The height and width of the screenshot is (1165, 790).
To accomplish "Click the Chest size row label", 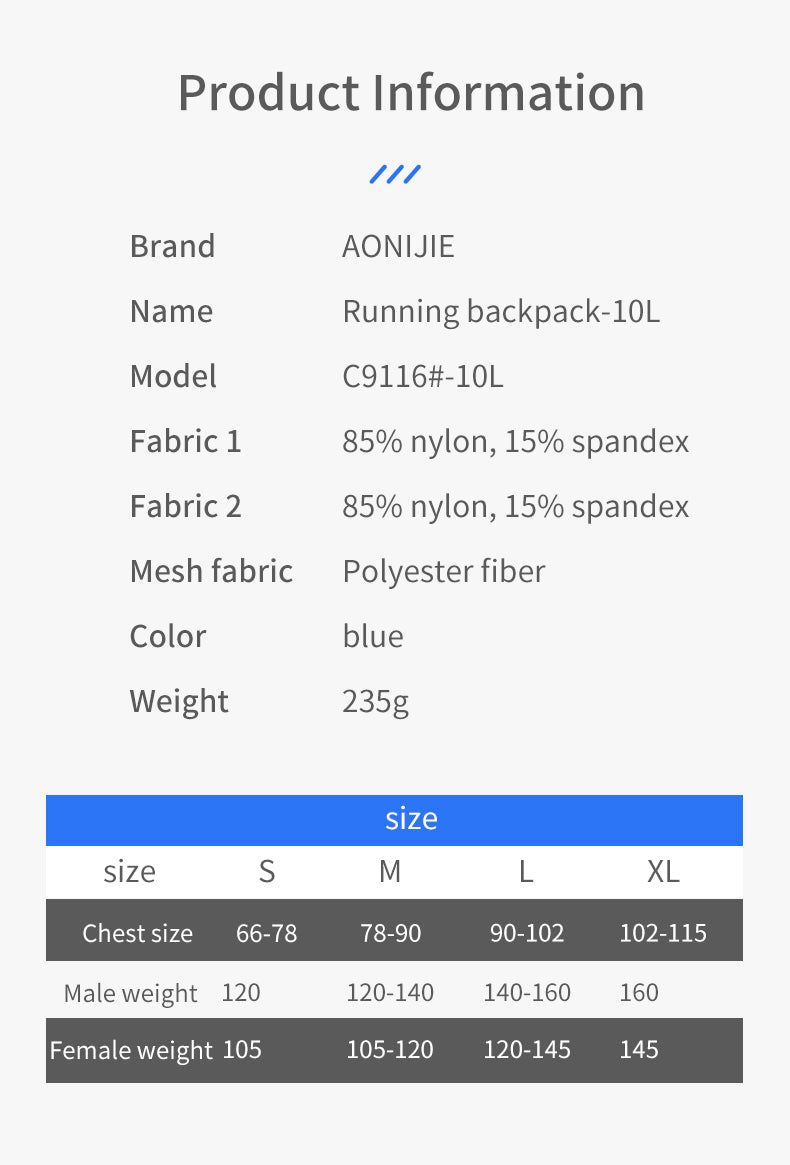I will 137,933.
